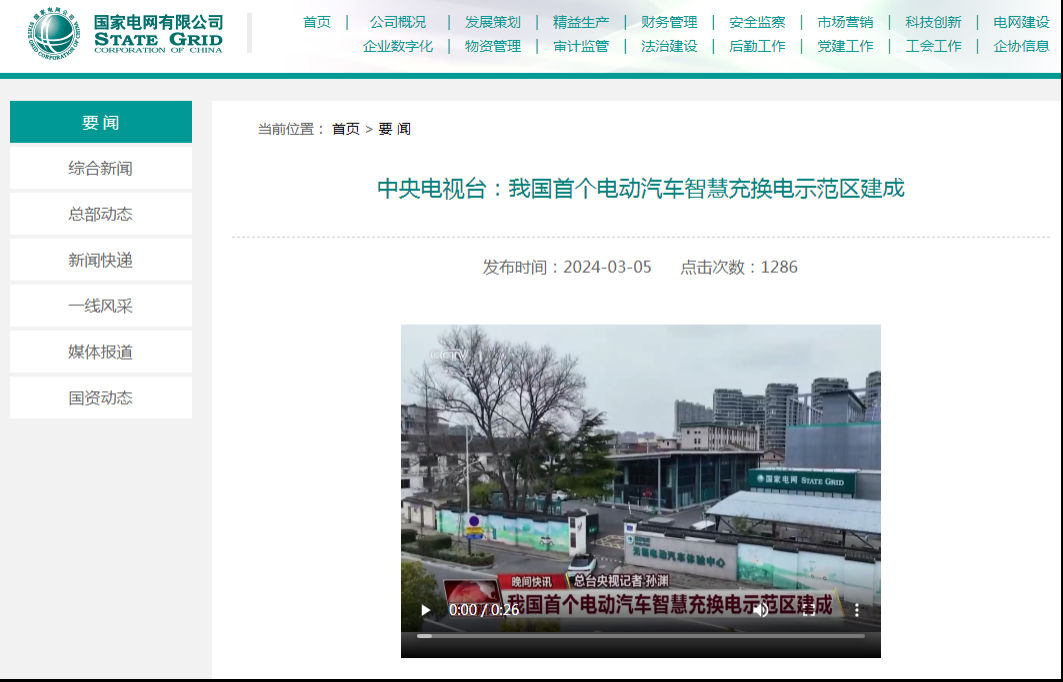This screenshot has height=682, width=1063.
Task: Select 国资动态 in the sidebar
Action: click(101, 397)
